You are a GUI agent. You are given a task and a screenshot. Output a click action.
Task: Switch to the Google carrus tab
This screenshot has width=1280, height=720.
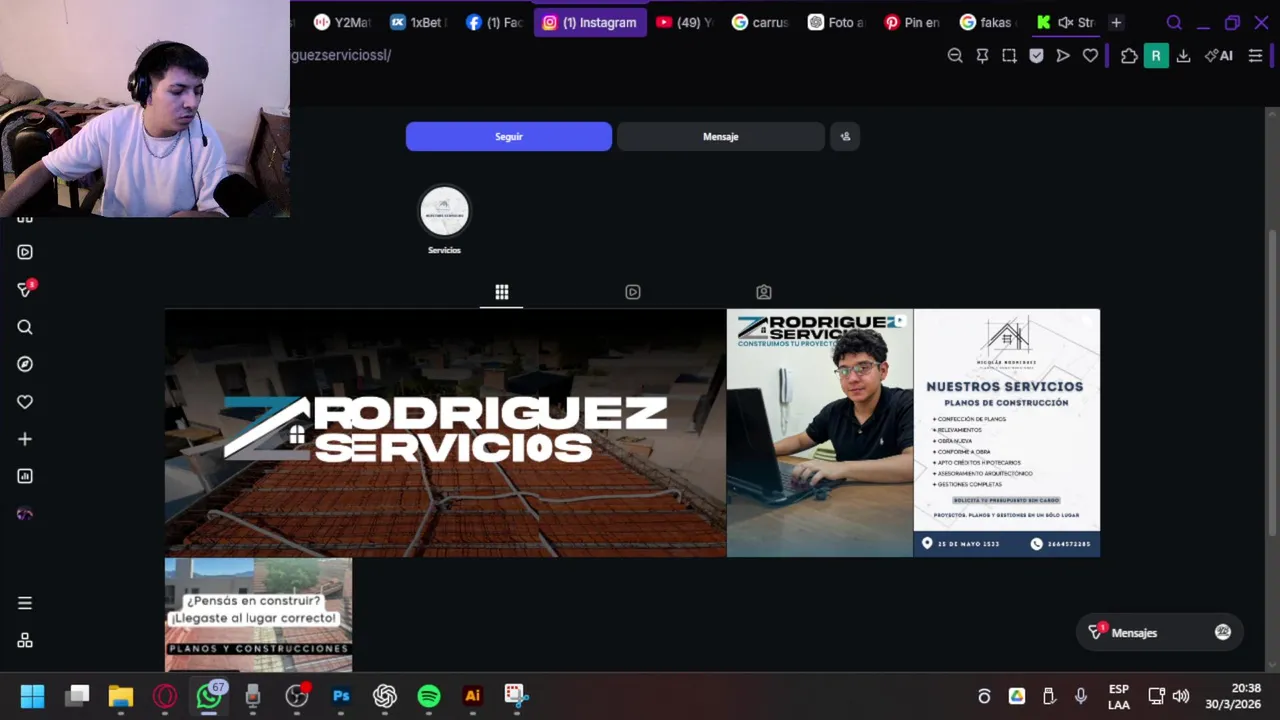click(760, 22)
